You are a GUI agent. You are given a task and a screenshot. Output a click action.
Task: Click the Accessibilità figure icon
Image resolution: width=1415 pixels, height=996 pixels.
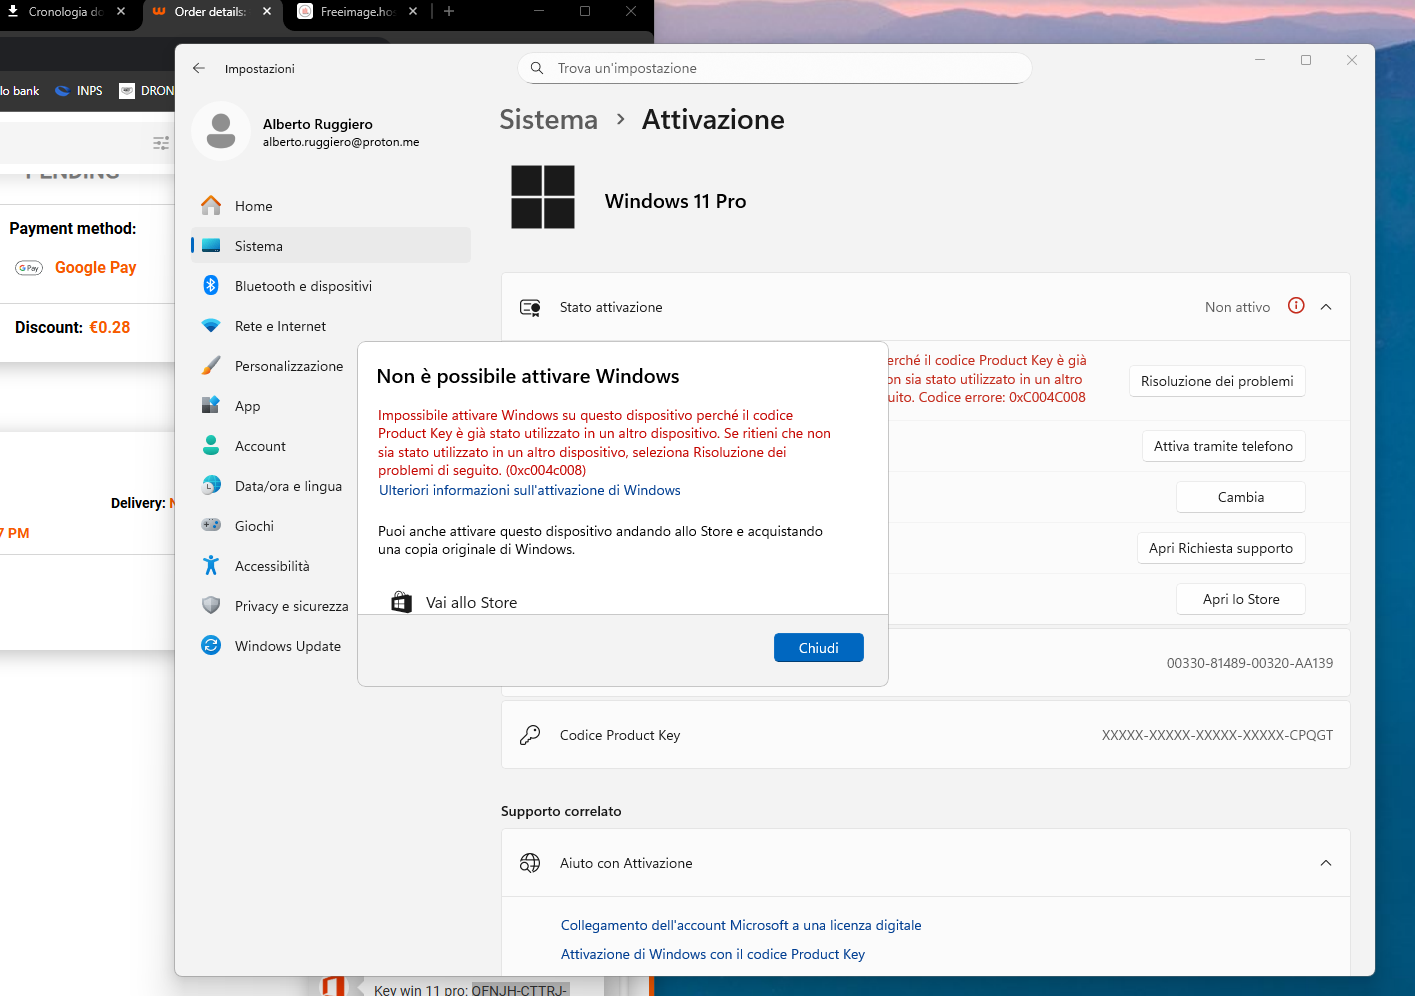coord(211,566)
